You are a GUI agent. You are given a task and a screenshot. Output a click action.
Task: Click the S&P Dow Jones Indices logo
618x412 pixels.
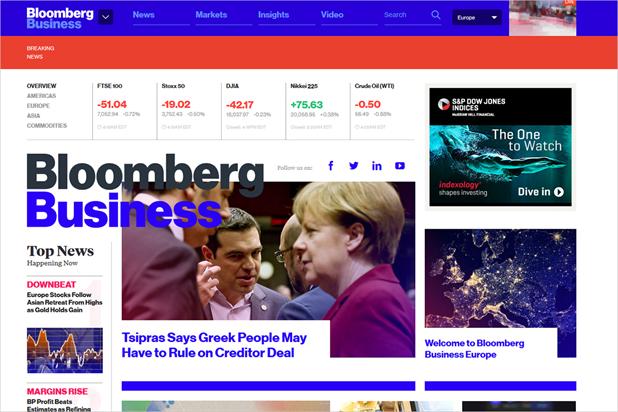point(471,106)
